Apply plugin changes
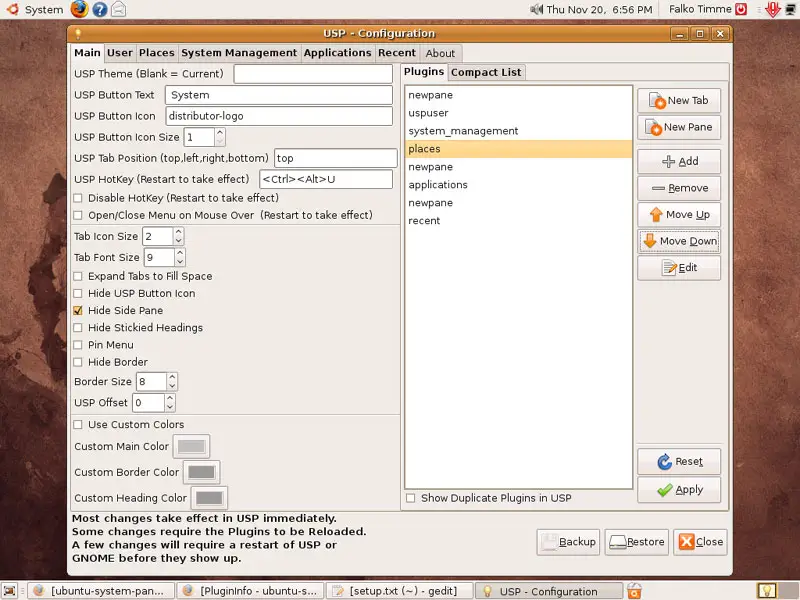 [679, 490]
